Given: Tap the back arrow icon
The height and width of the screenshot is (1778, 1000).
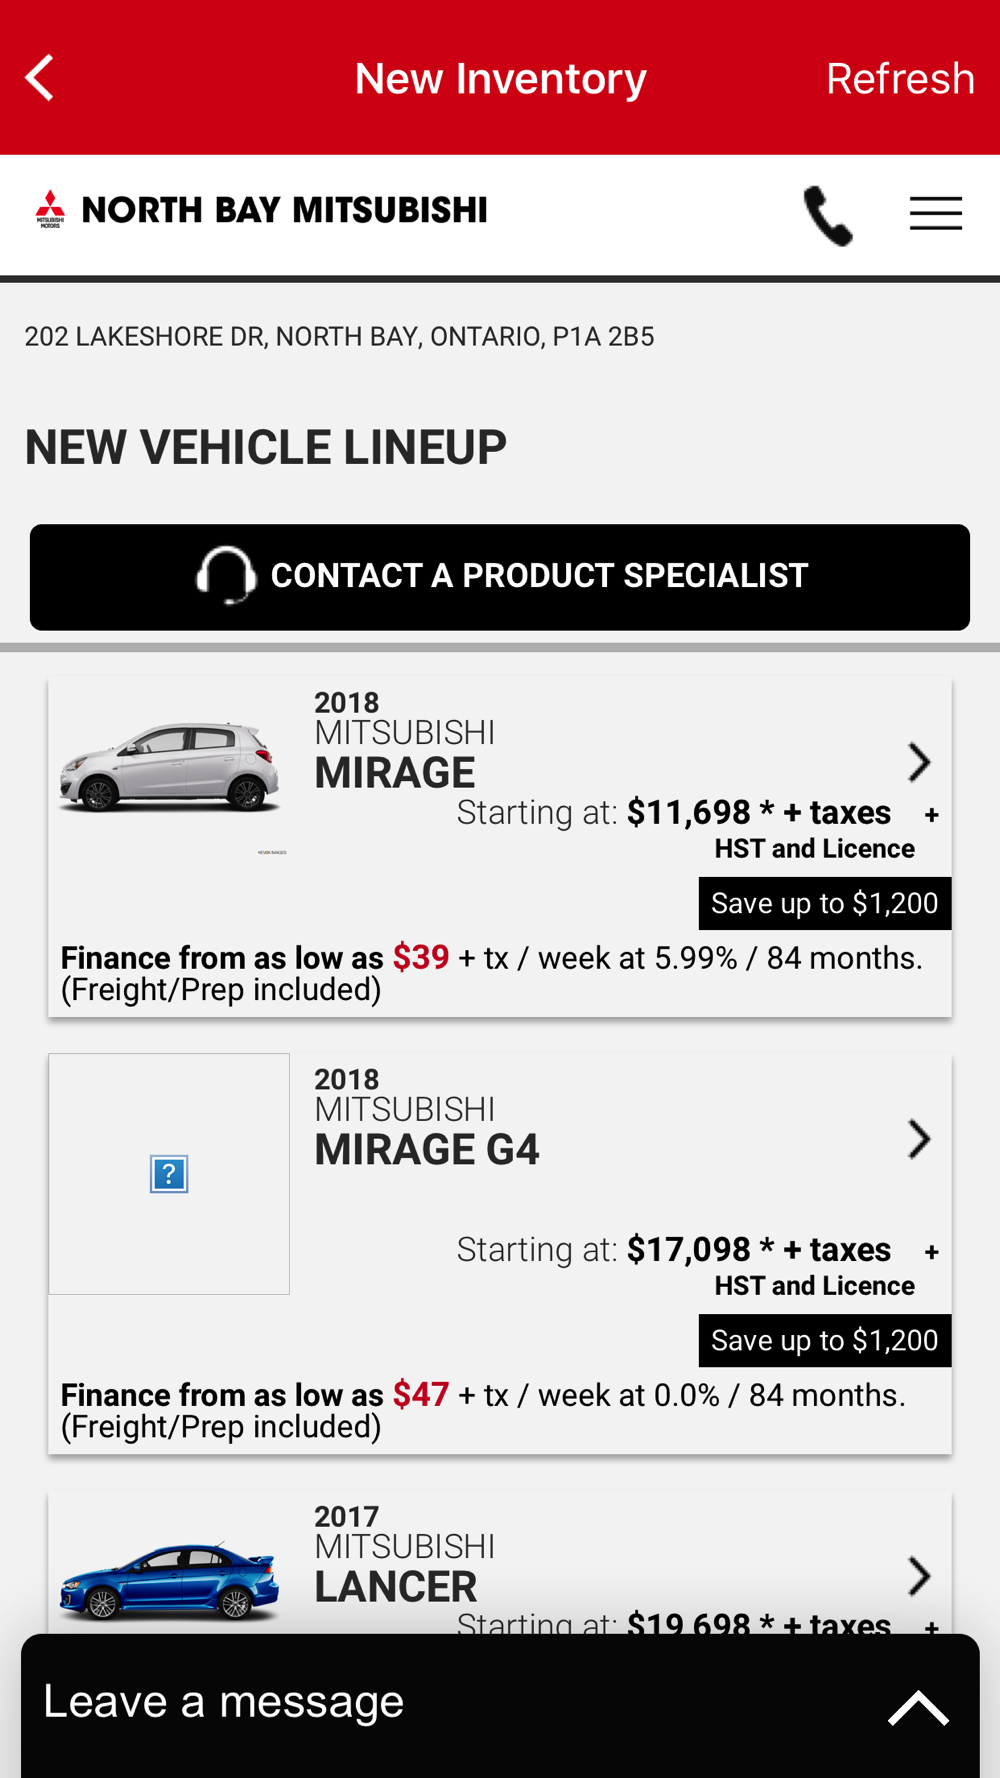Looking at the screenshot, I should [40, 78].
